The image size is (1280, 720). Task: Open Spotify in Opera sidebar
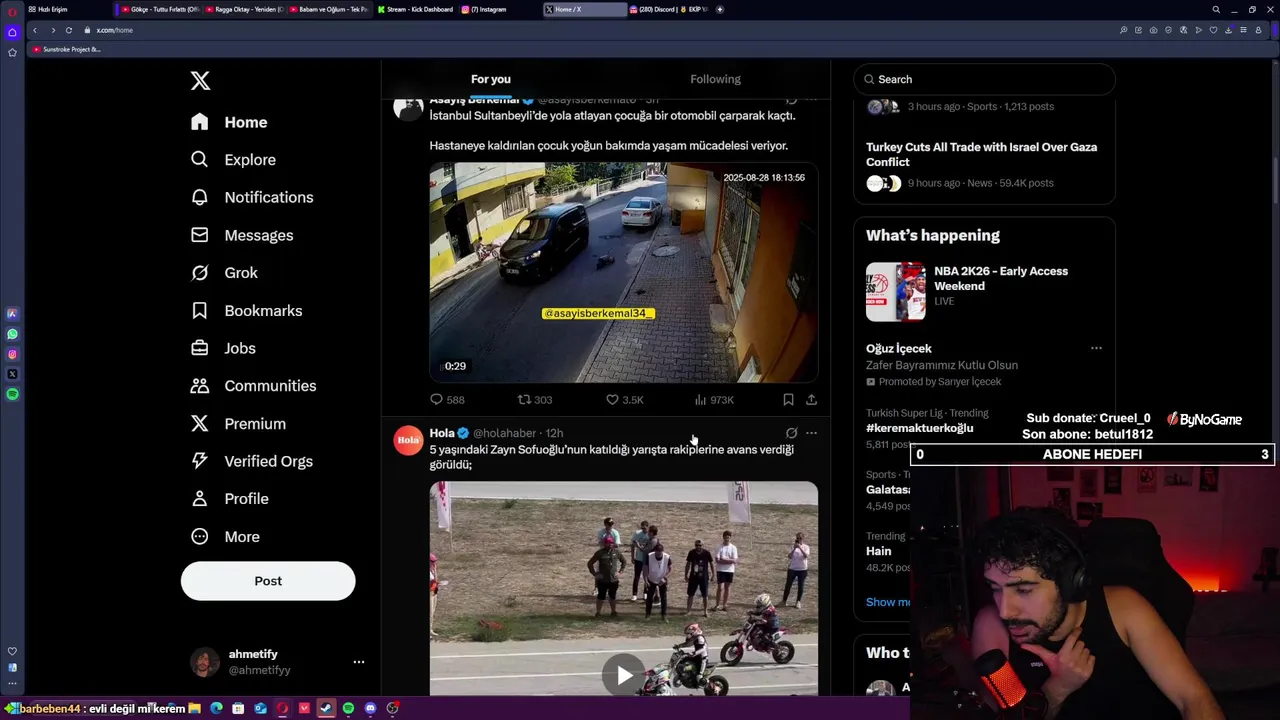(12, 394)
